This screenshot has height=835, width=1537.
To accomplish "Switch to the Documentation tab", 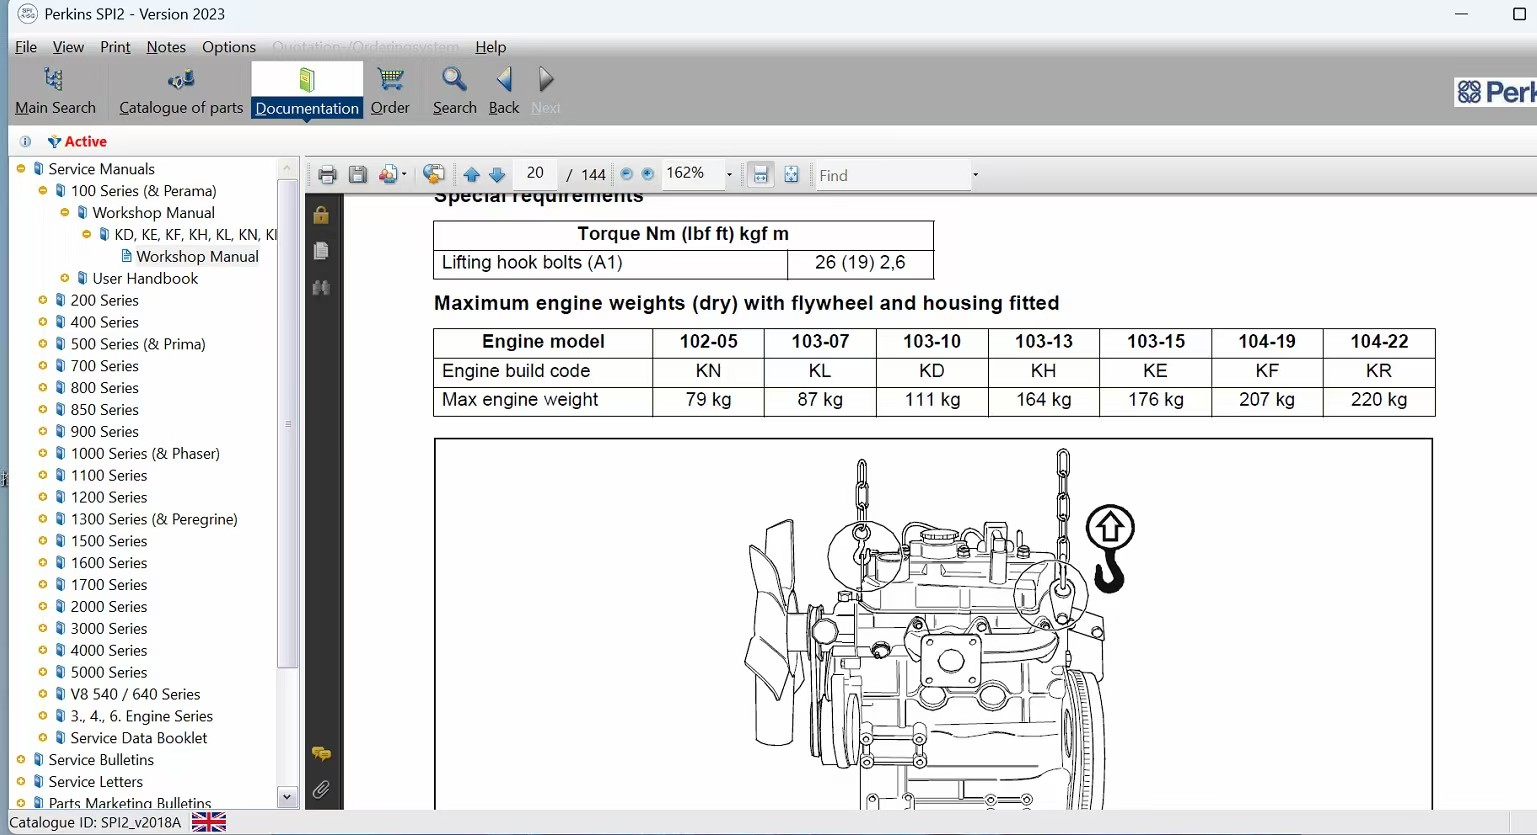I will pos(307,91).
